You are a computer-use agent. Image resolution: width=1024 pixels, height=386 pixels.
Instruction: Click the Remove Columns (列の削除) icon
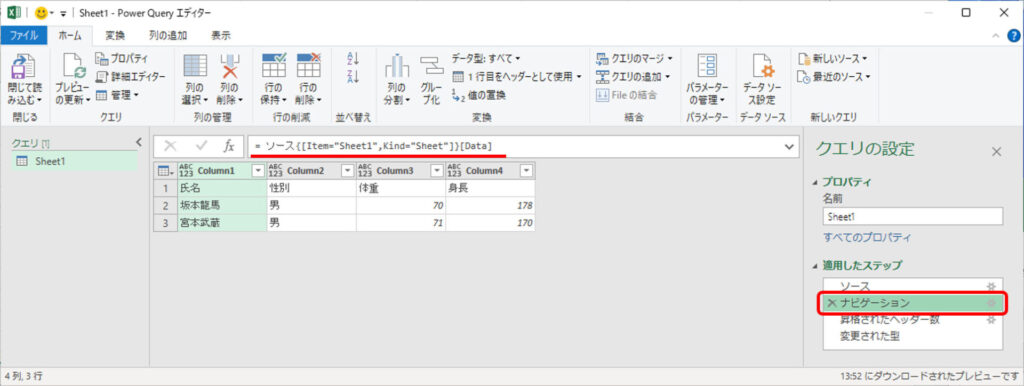tap(230, 66)
